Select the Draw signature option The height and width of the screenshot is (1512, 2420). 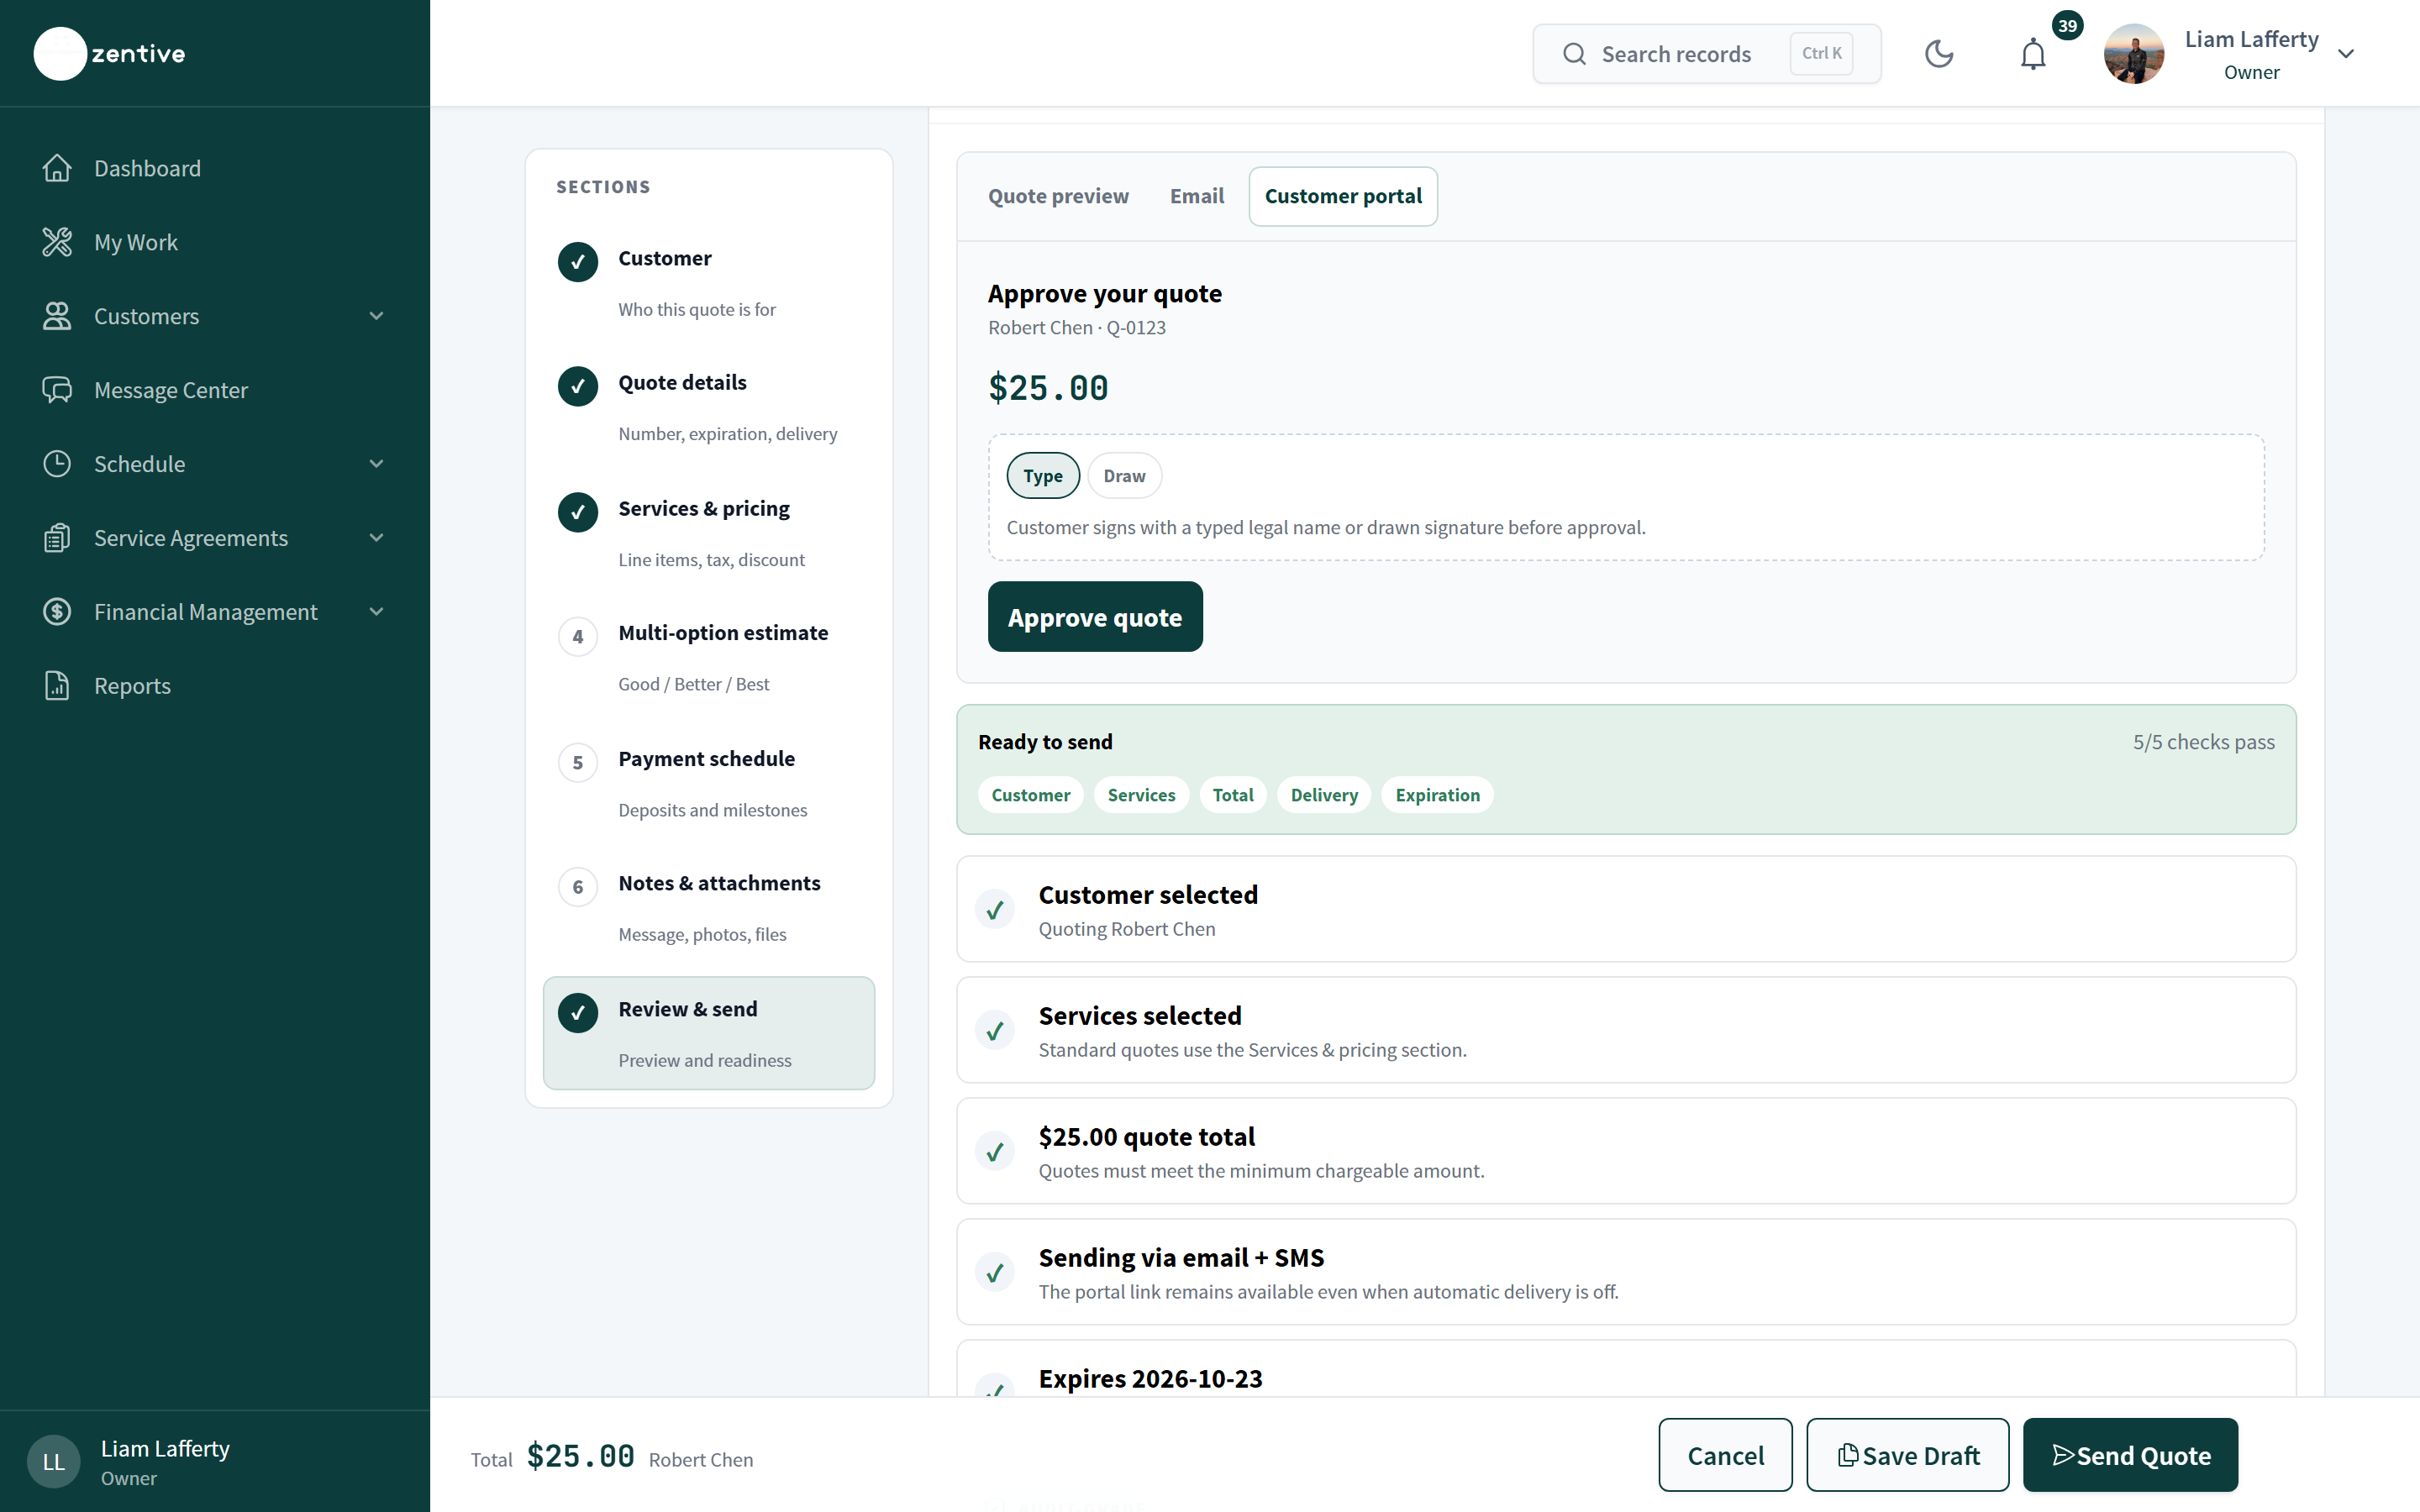pyautogui.click(x=1124, y=476)
